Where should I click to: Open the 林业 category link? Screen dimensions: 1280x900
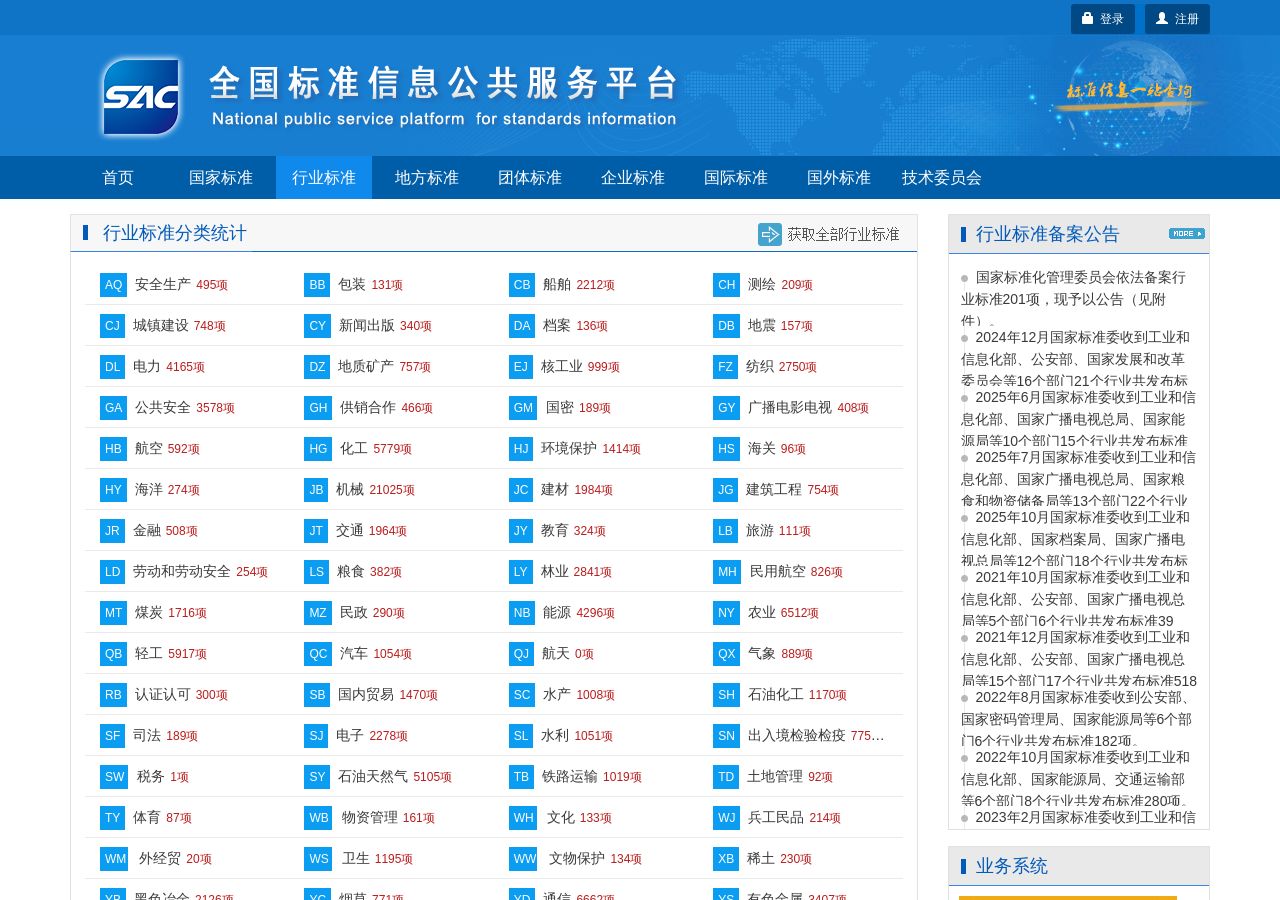click(555, 572)
